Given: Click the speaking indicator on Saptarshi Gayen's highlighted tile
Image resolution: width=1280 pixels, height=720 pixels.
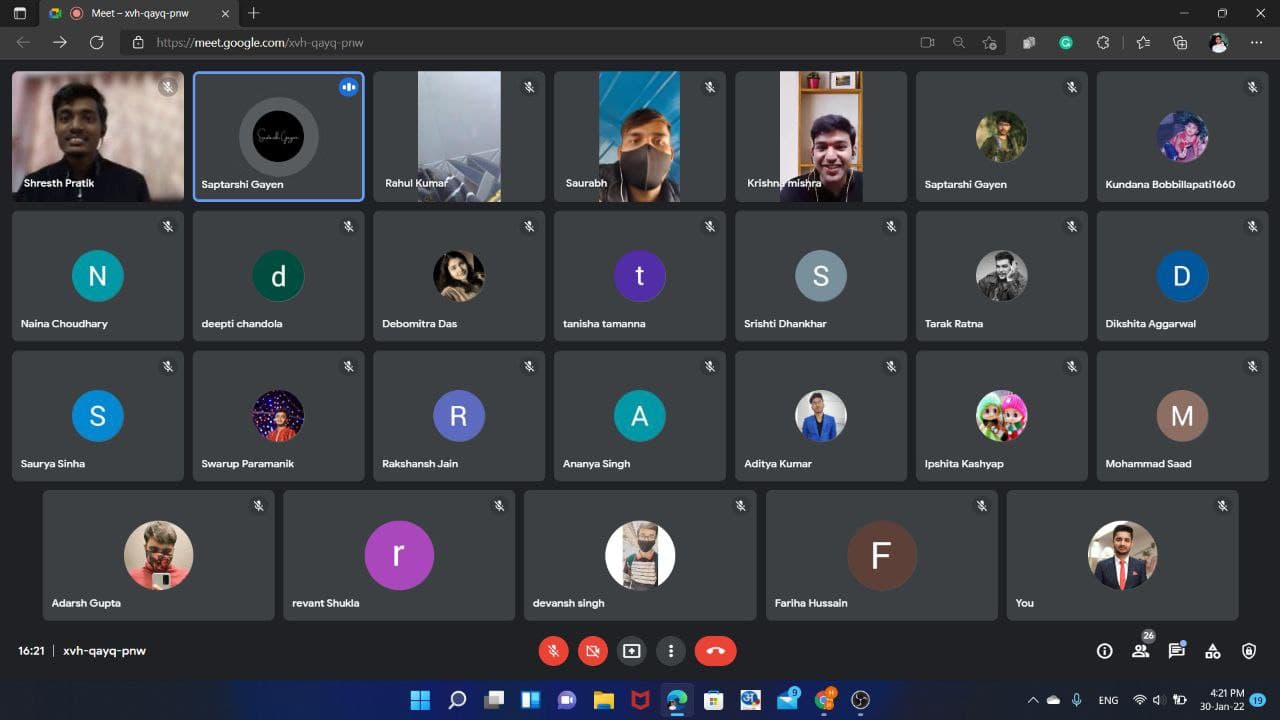Looking at the screenshot, I should [348, 87].
